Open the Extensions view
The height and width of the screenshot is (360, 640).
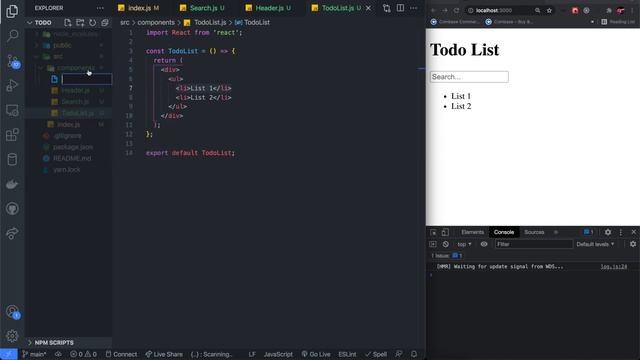[12, 135]
